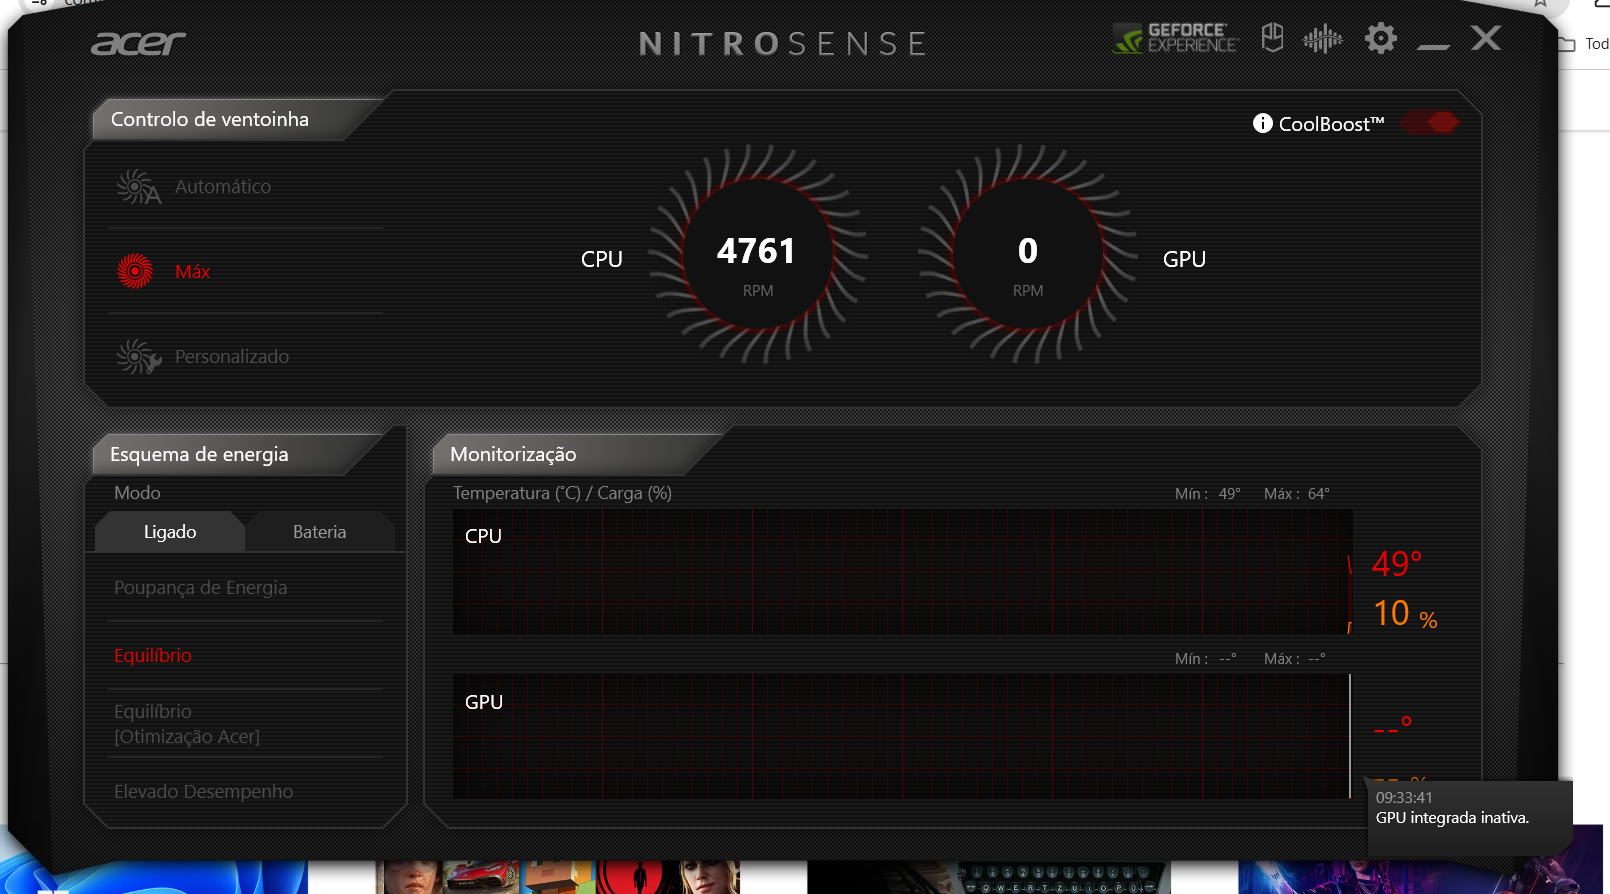Screen dimensions: 1610x894
Task: Click the NITROSENSE title text
Action: pos(783,44)
